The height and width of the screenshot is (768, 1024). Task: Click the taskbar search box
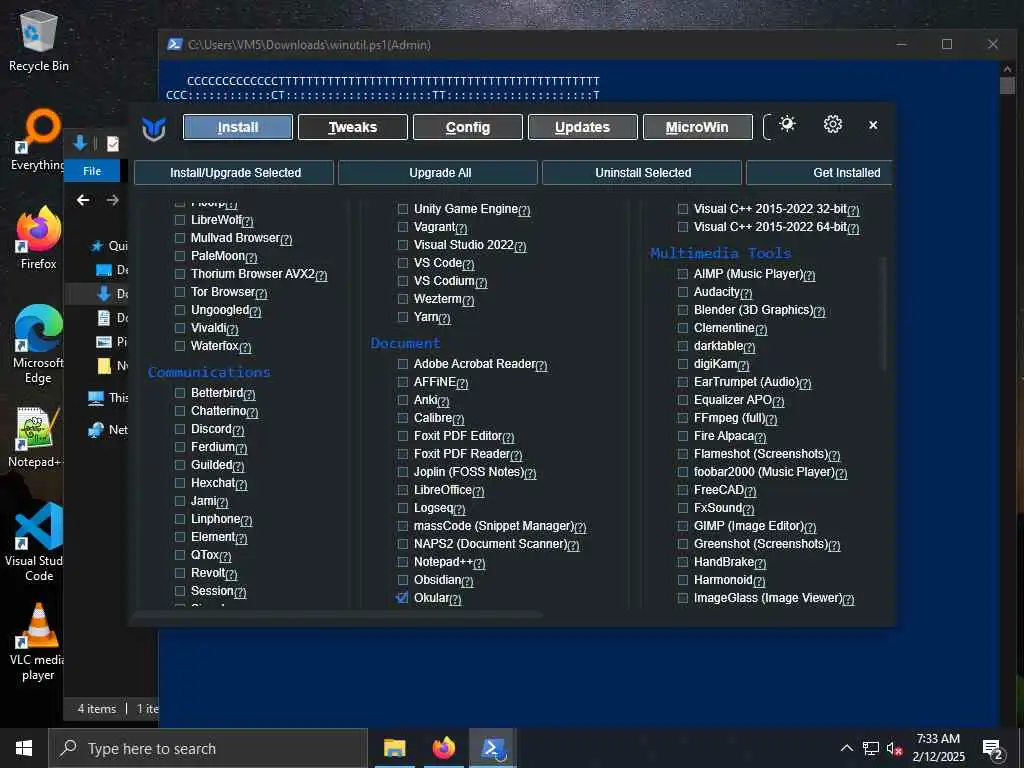[208, 748]
